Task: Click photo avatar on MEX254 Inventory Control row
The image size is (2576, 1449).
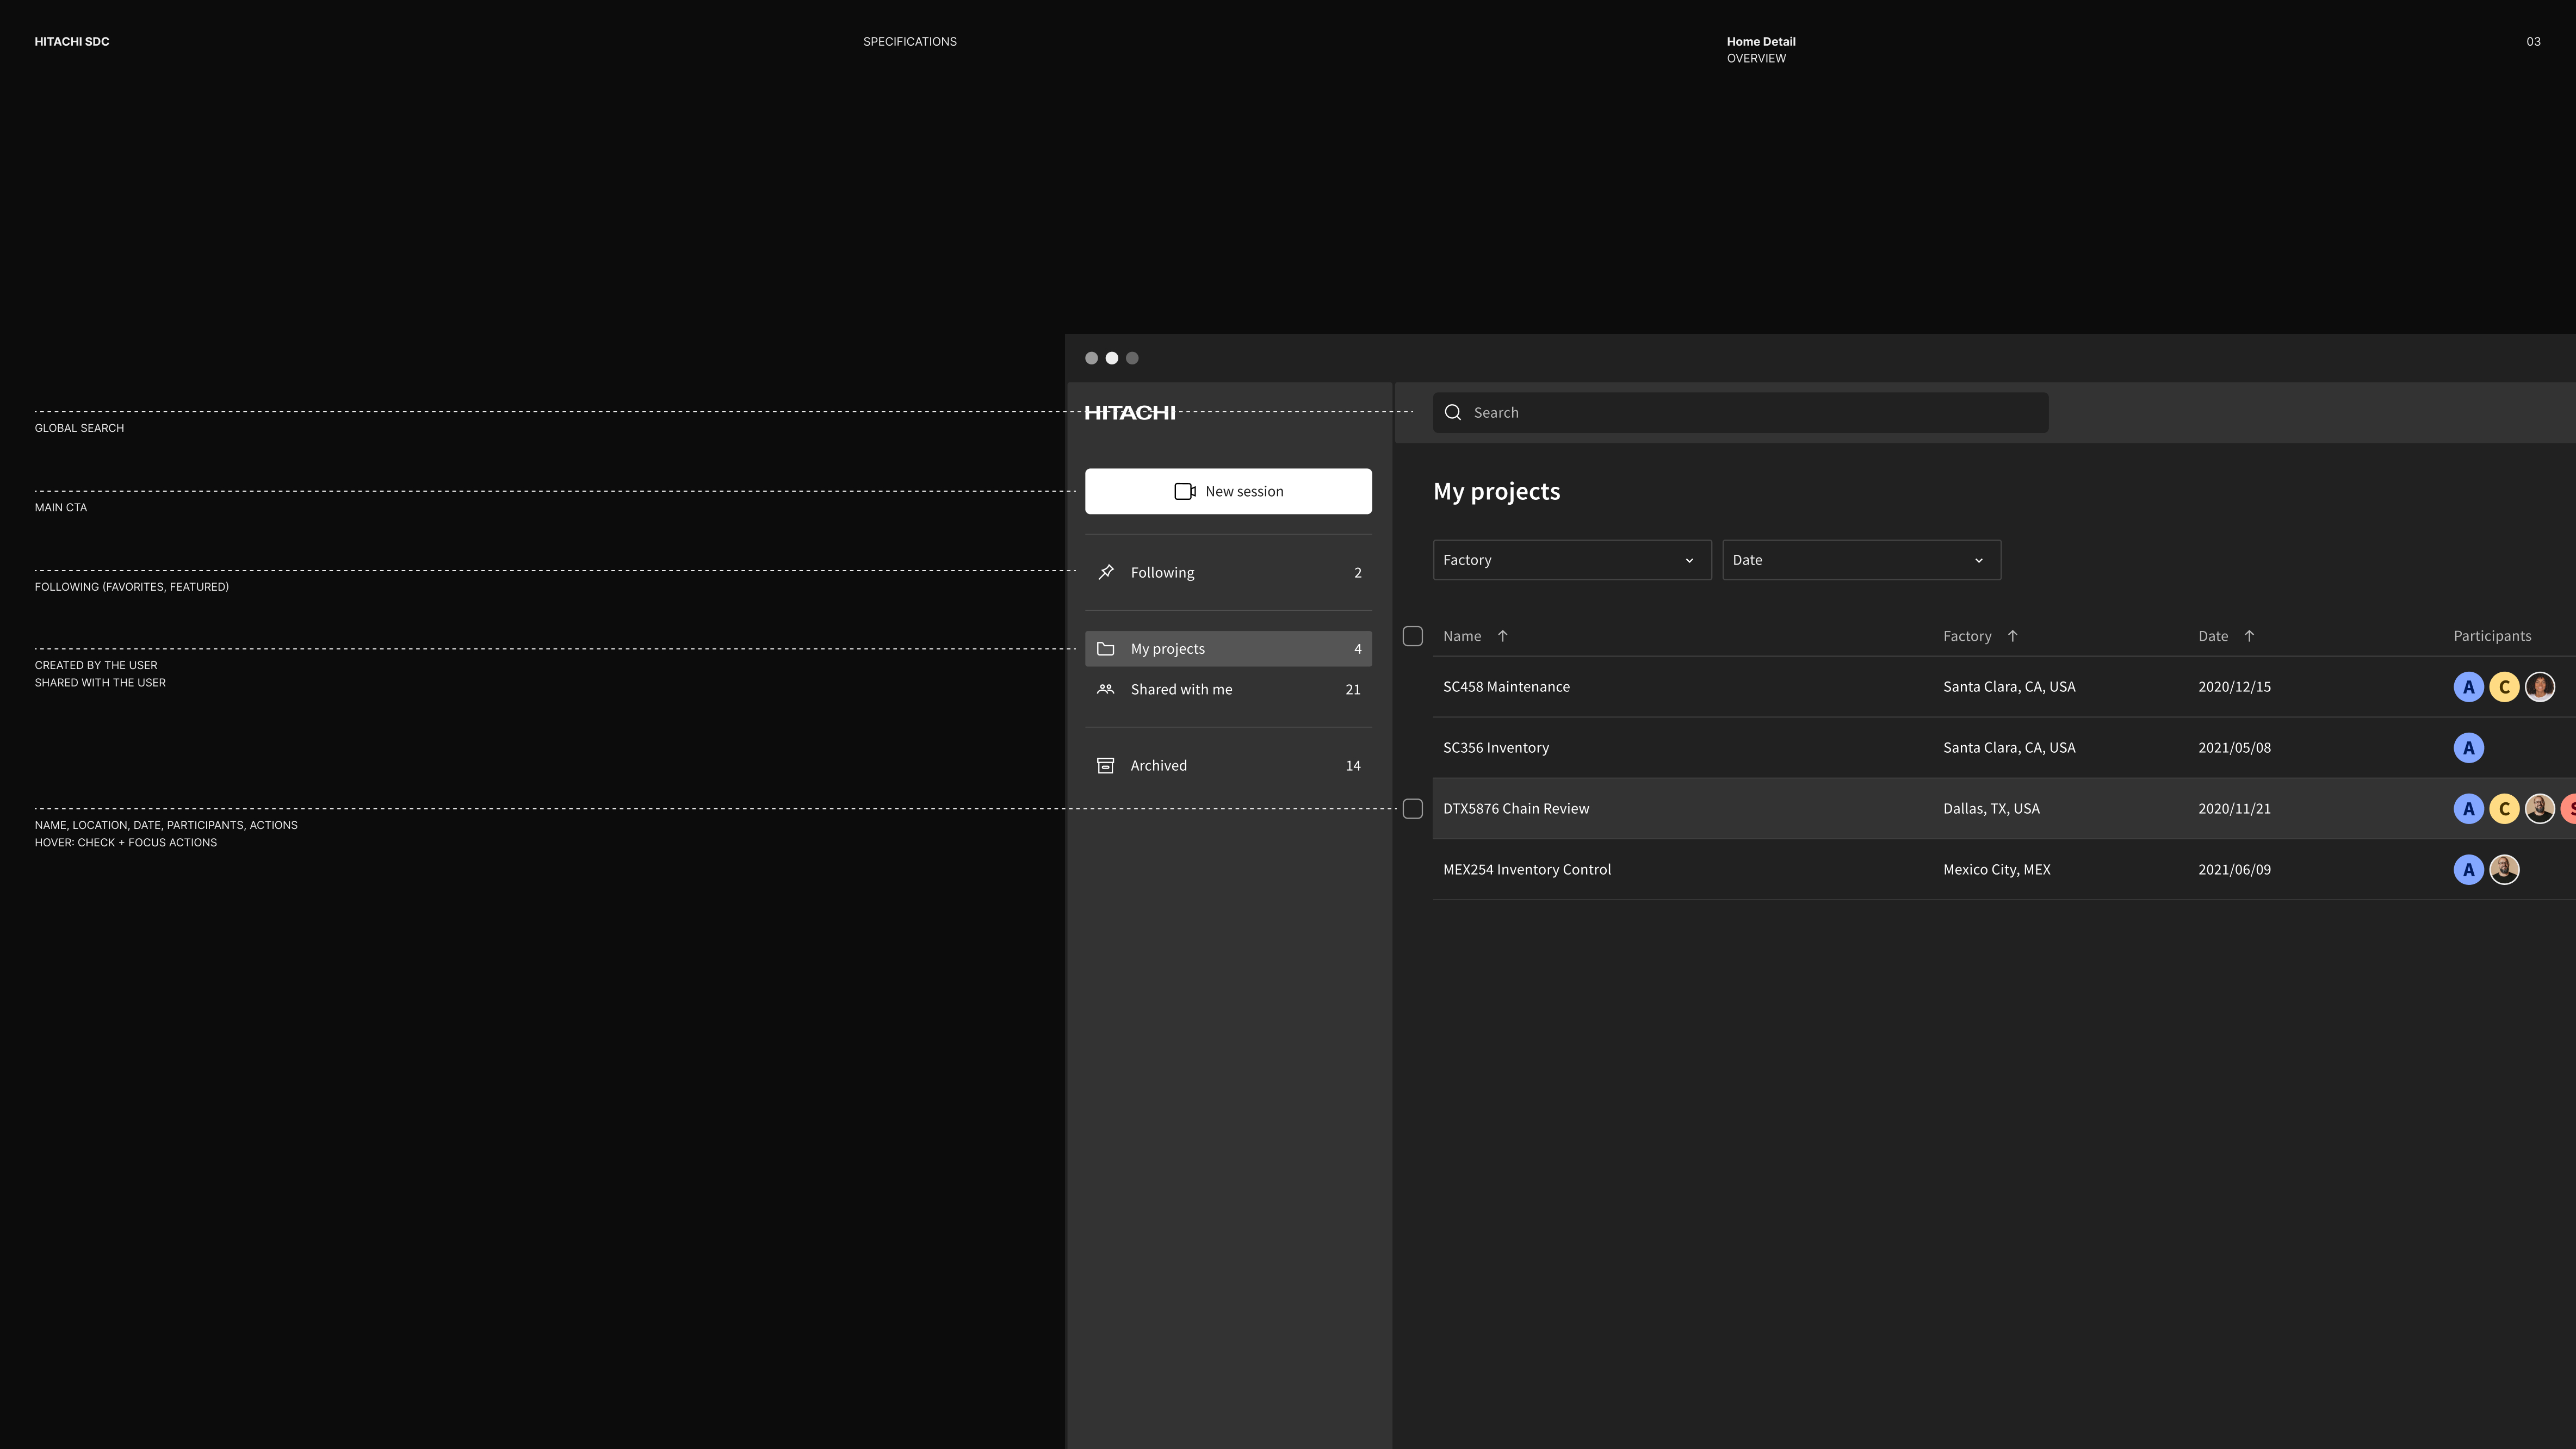Action: (2504, 870)
